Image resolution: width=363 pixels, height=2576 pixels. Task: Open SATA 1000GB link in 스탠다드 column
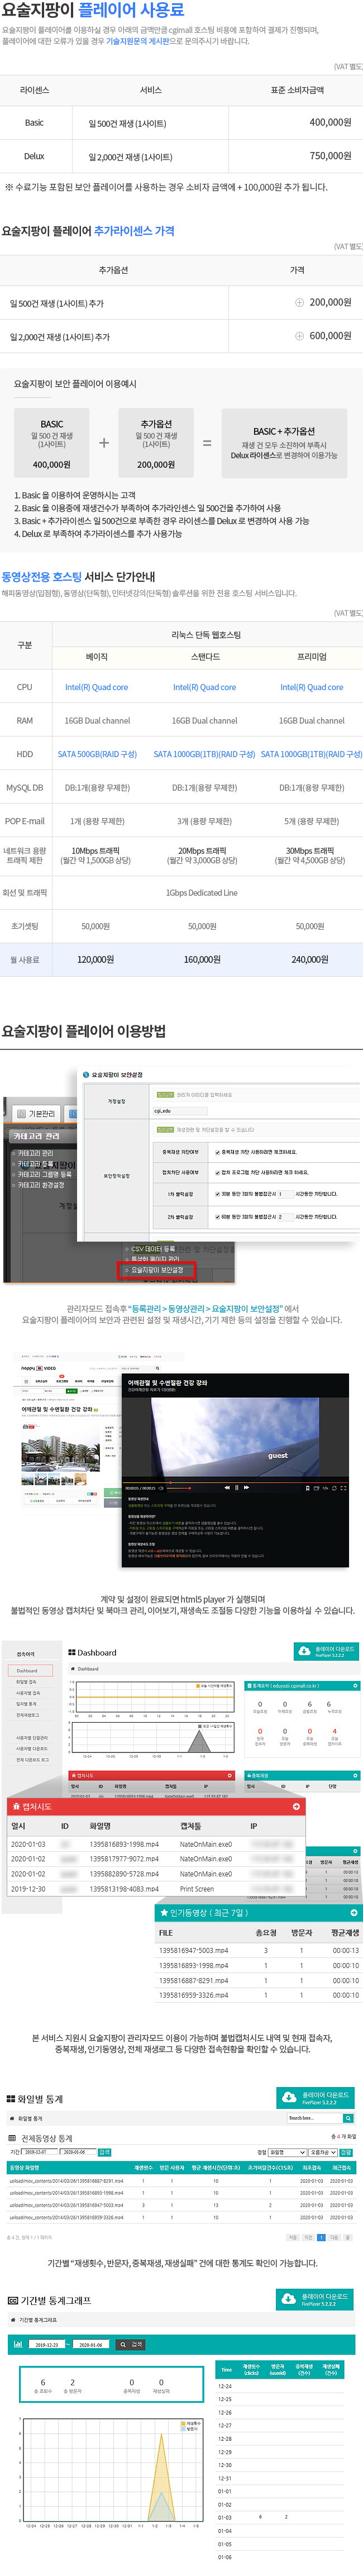coord(204,754)
